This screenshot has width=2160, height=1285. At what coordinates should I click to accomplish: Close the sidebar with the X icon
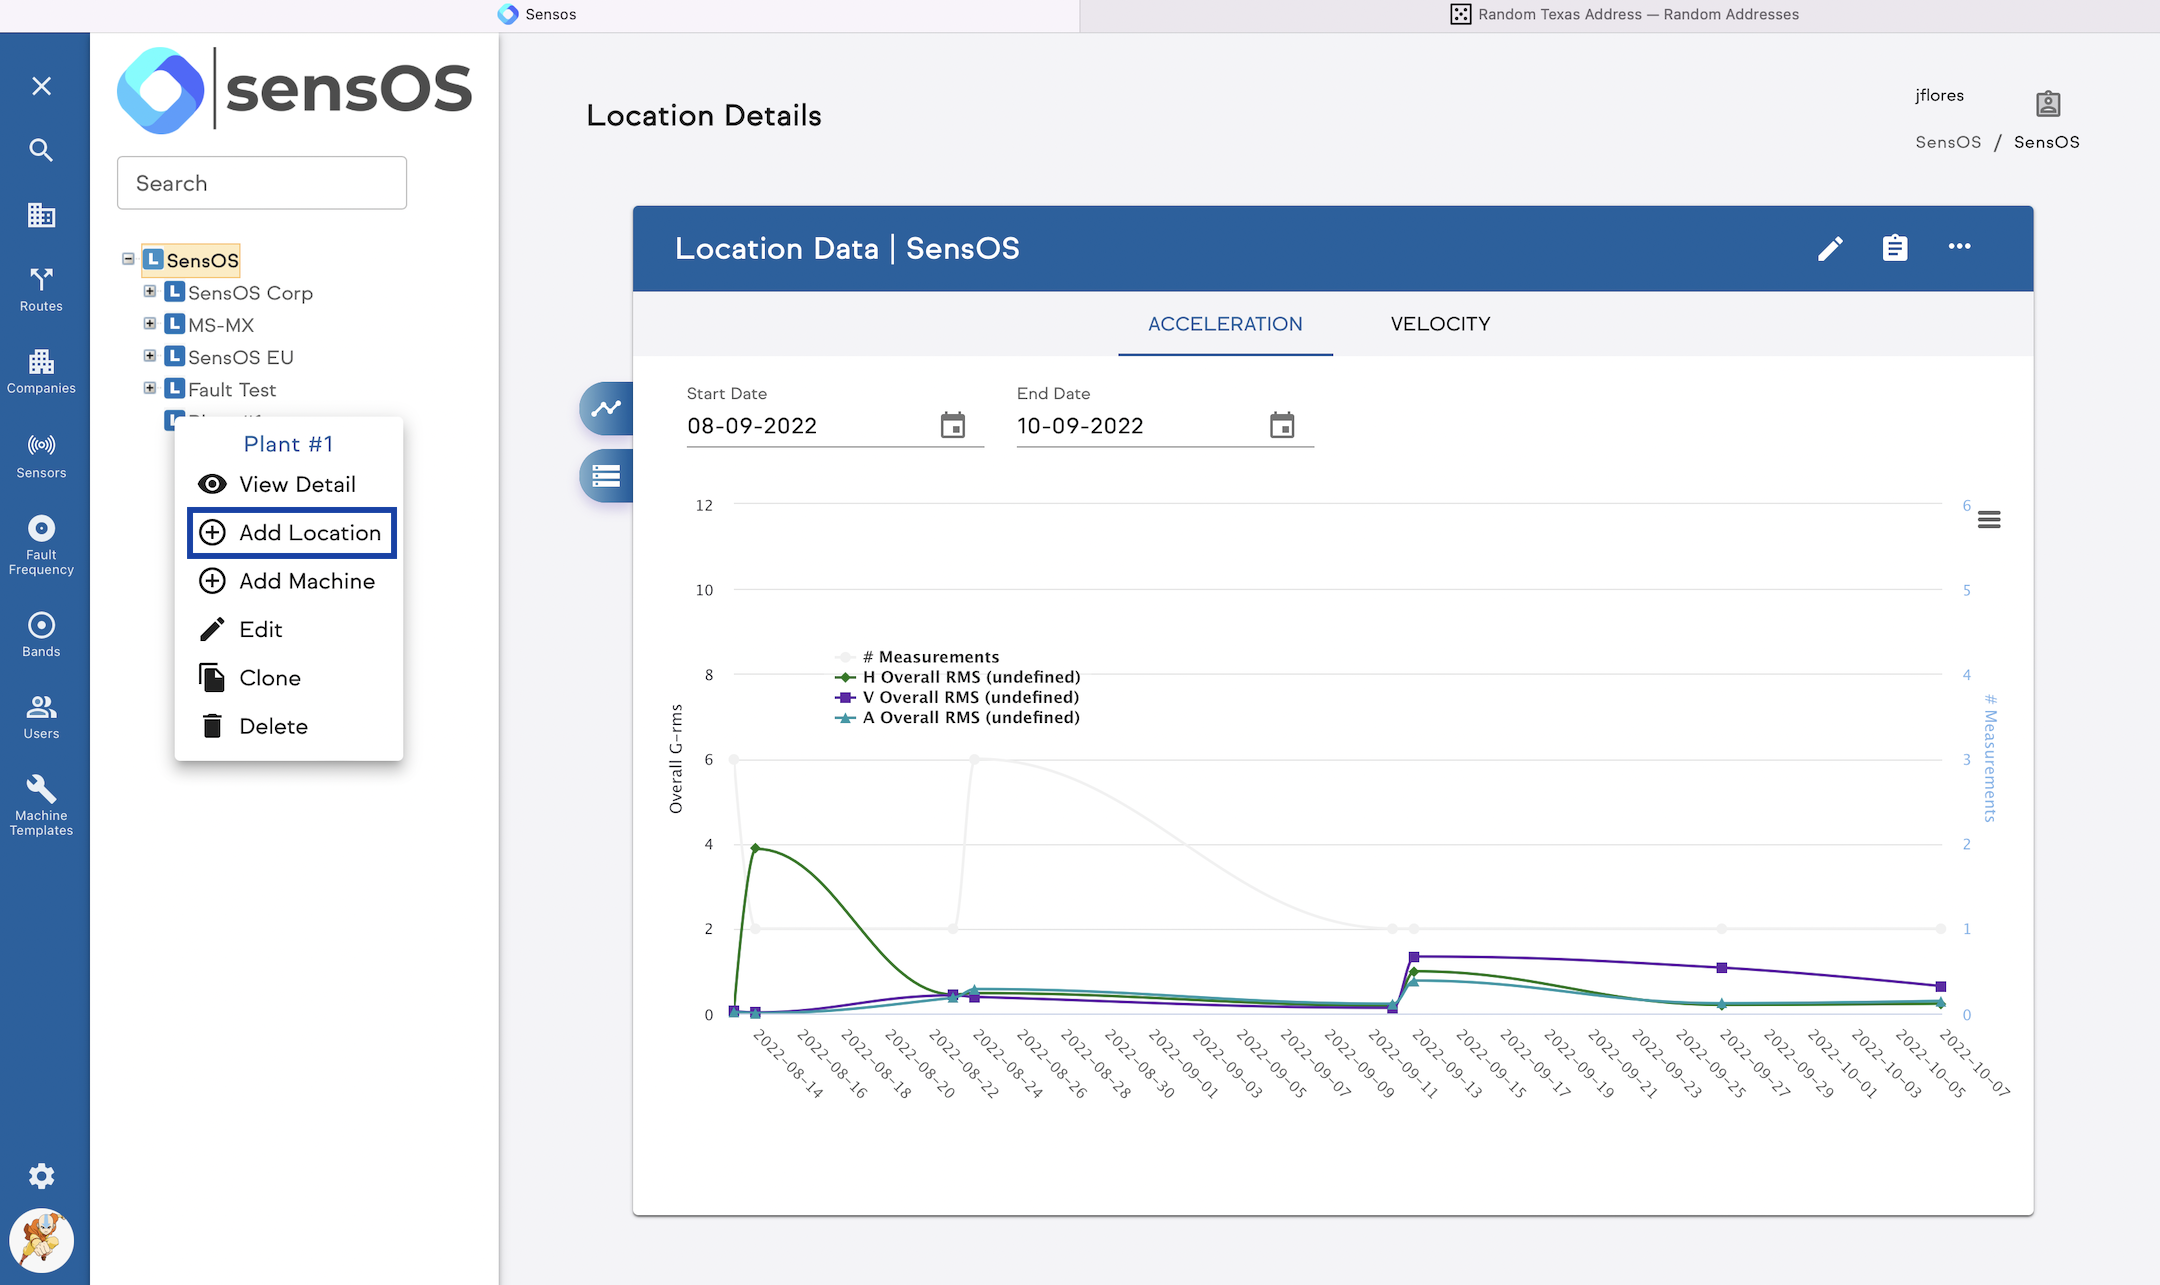(x=41, y=86)
